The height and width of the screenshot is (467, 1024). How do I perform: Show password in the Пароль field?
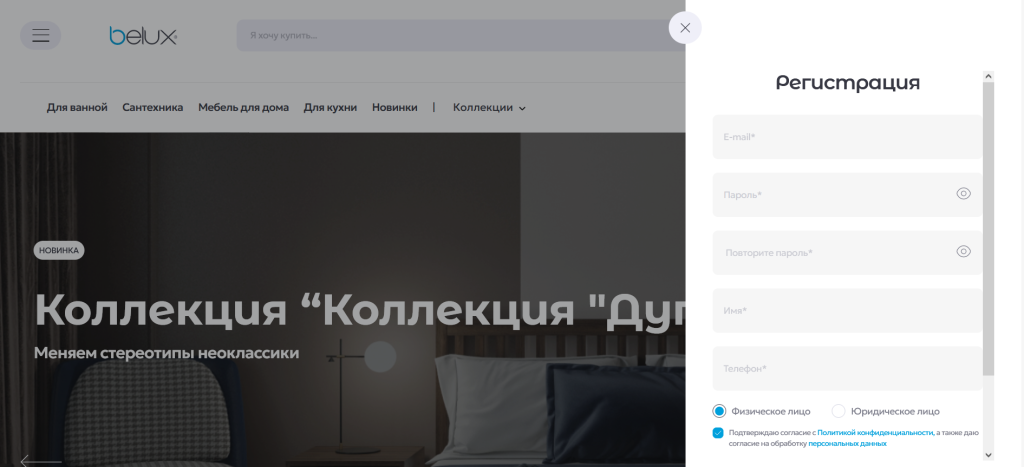coord(963,194)
